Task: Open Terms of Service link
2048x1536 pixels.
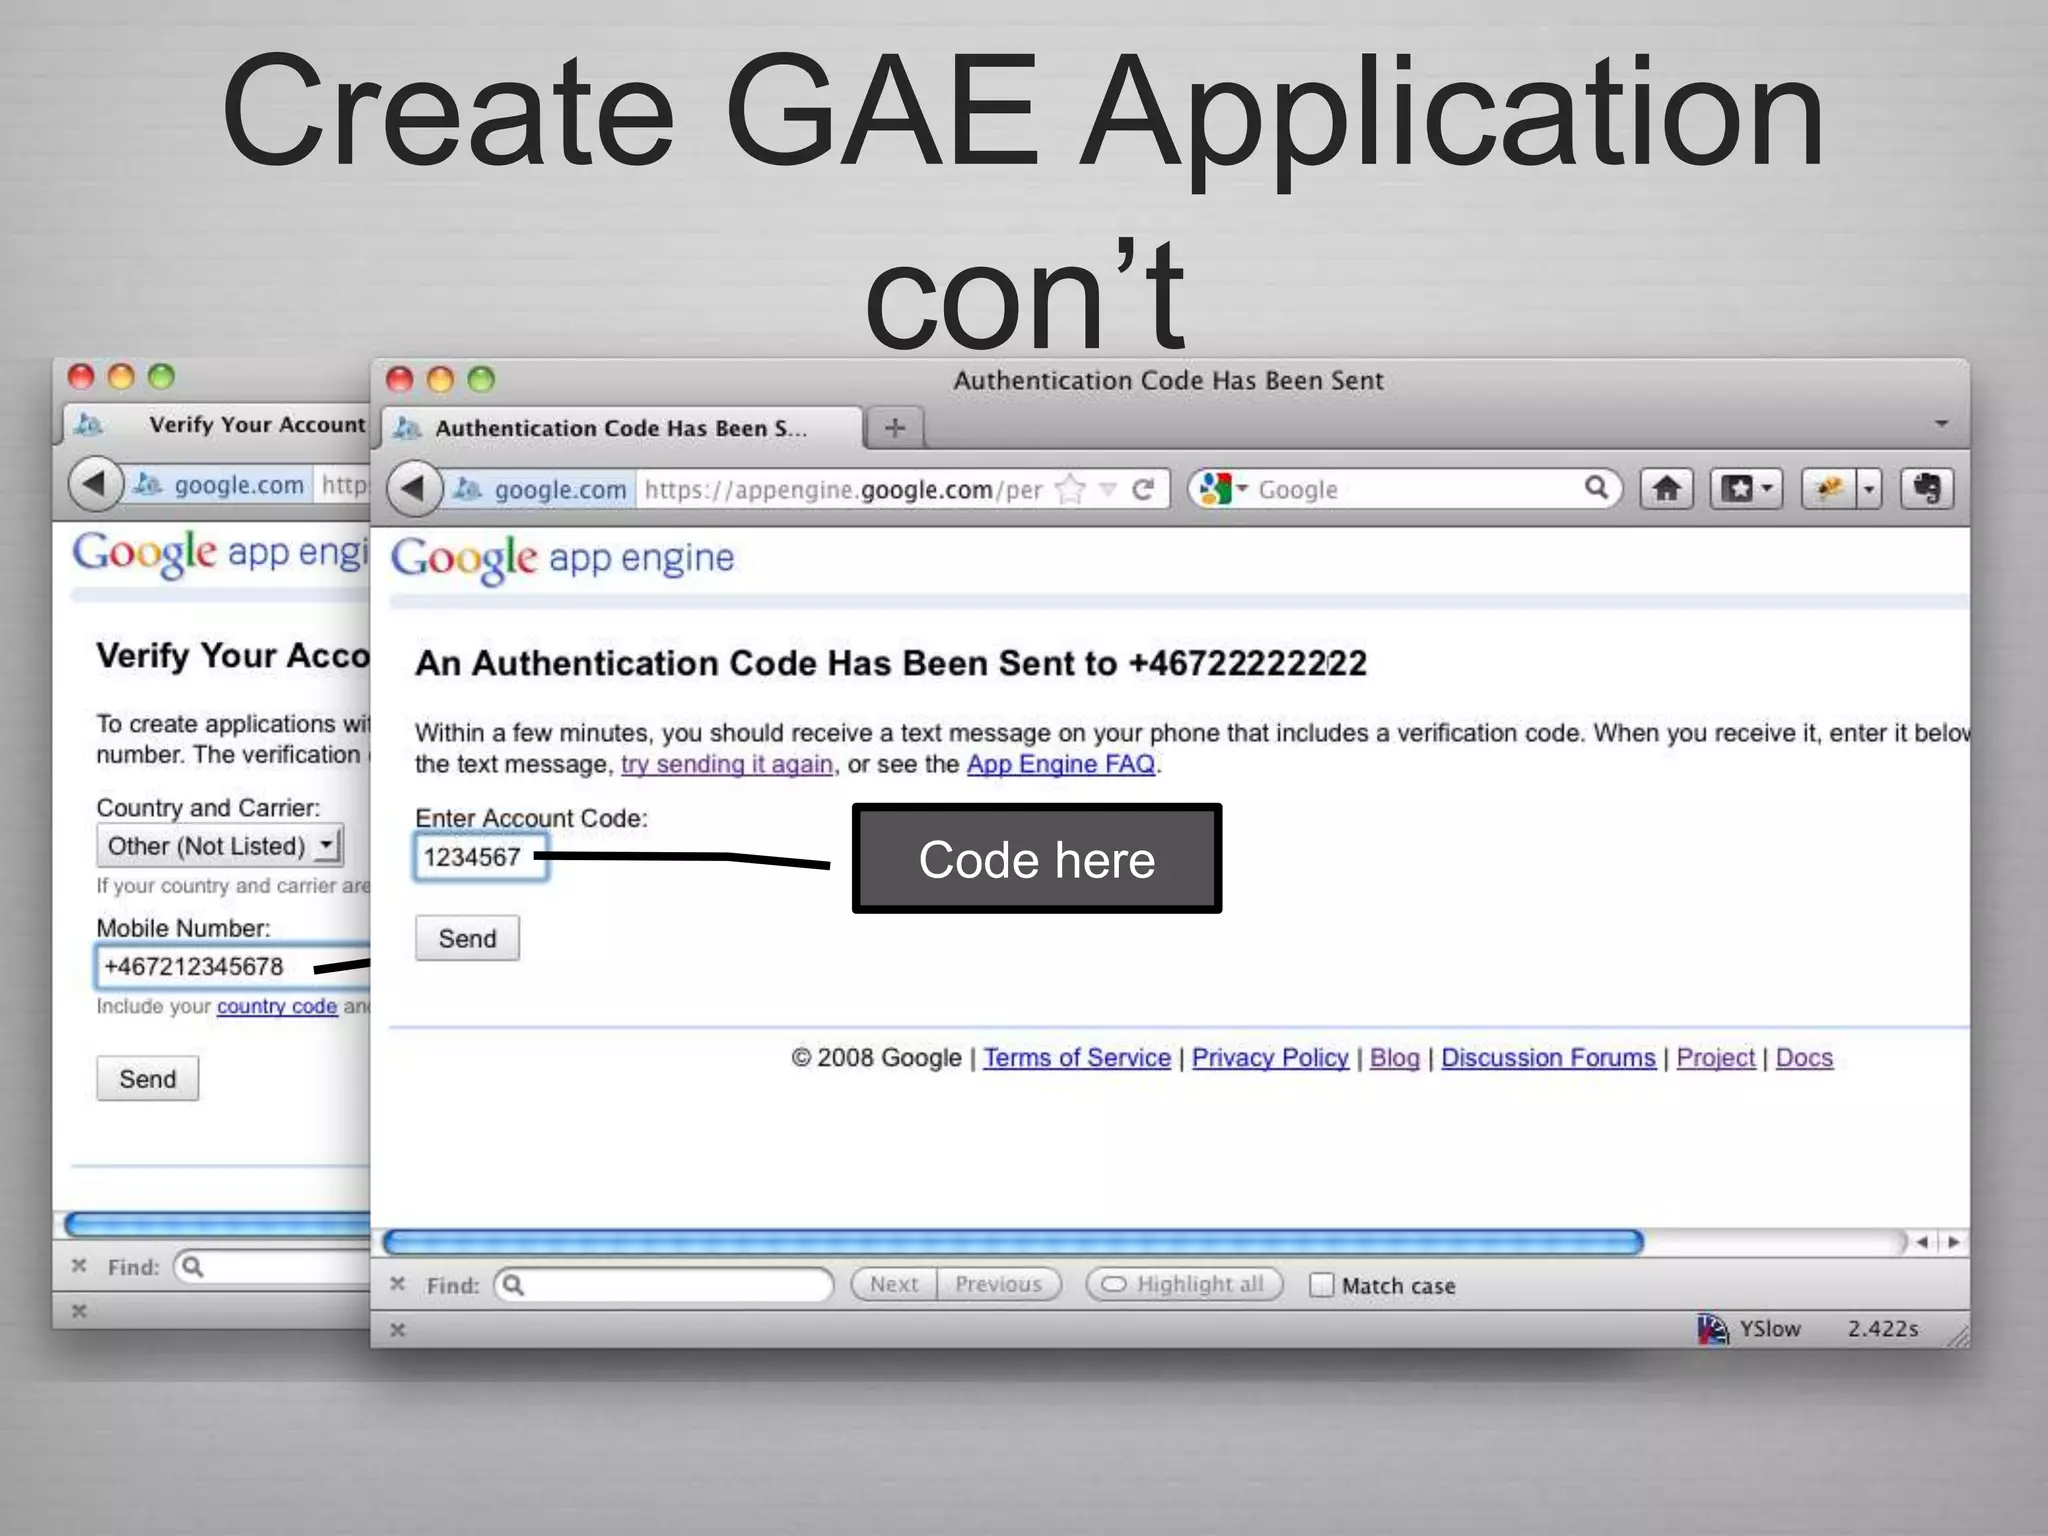Action: point(1077,1057)
